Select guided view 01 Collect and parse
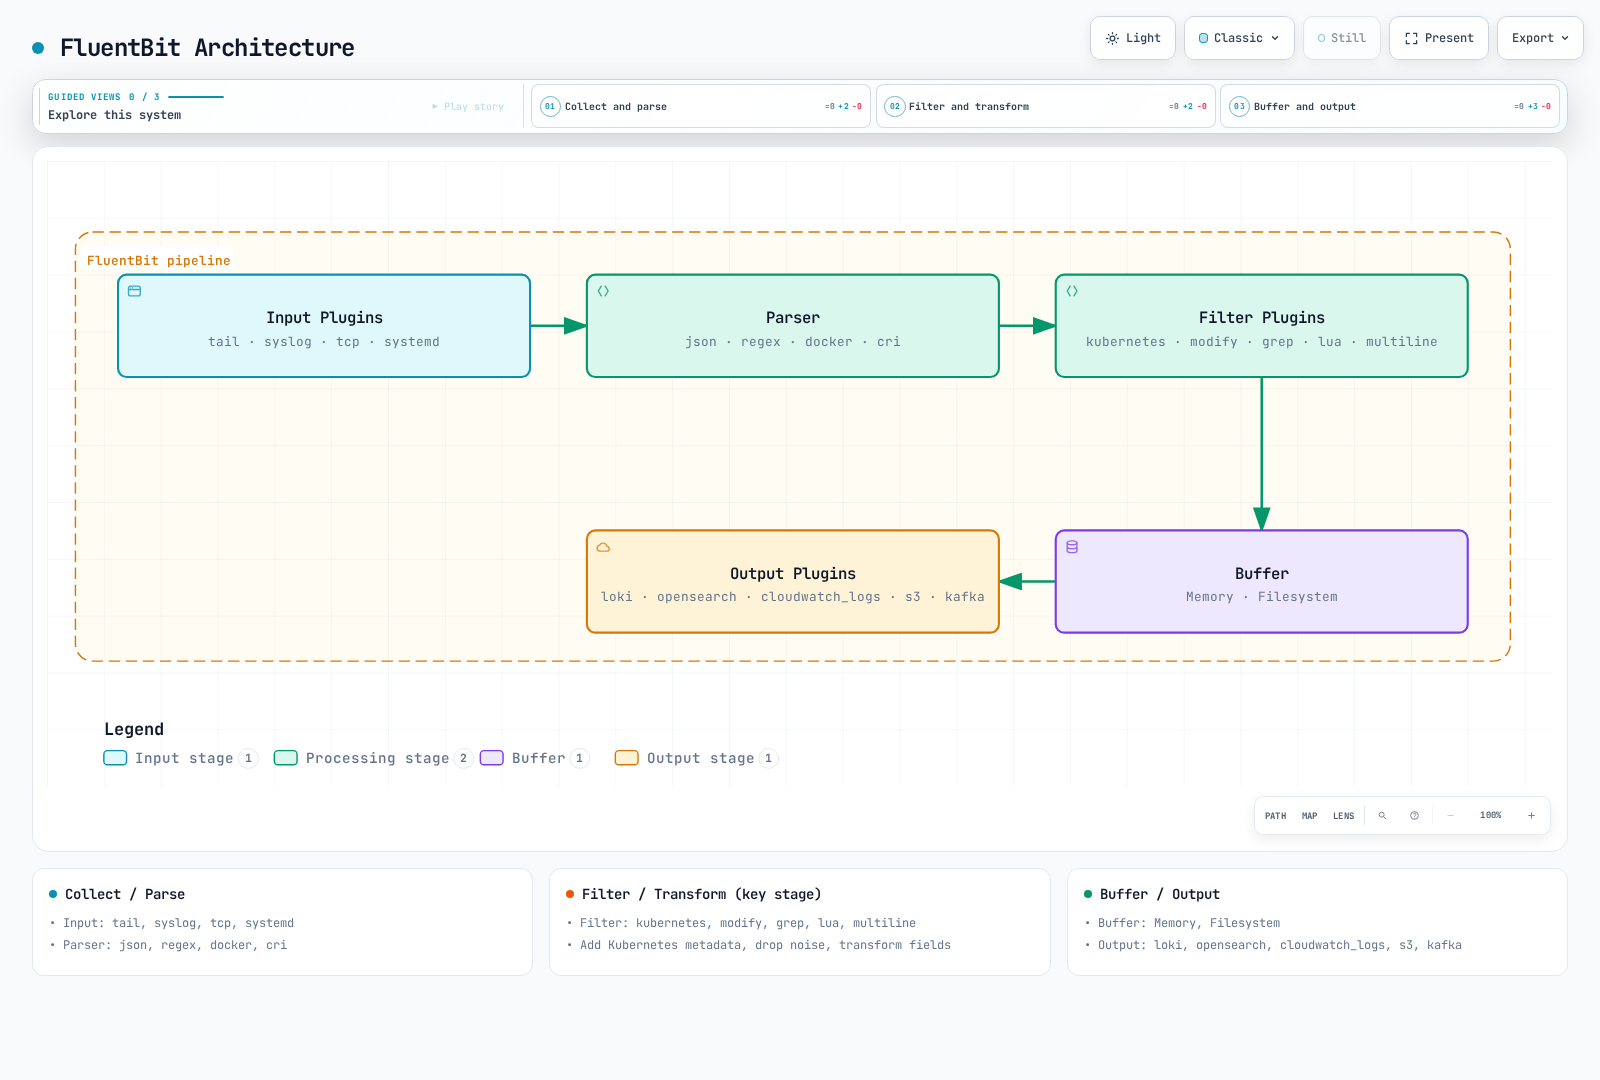Viewport: 1600px width, 1080px height. pyautogui.click(x=700, y=106)
